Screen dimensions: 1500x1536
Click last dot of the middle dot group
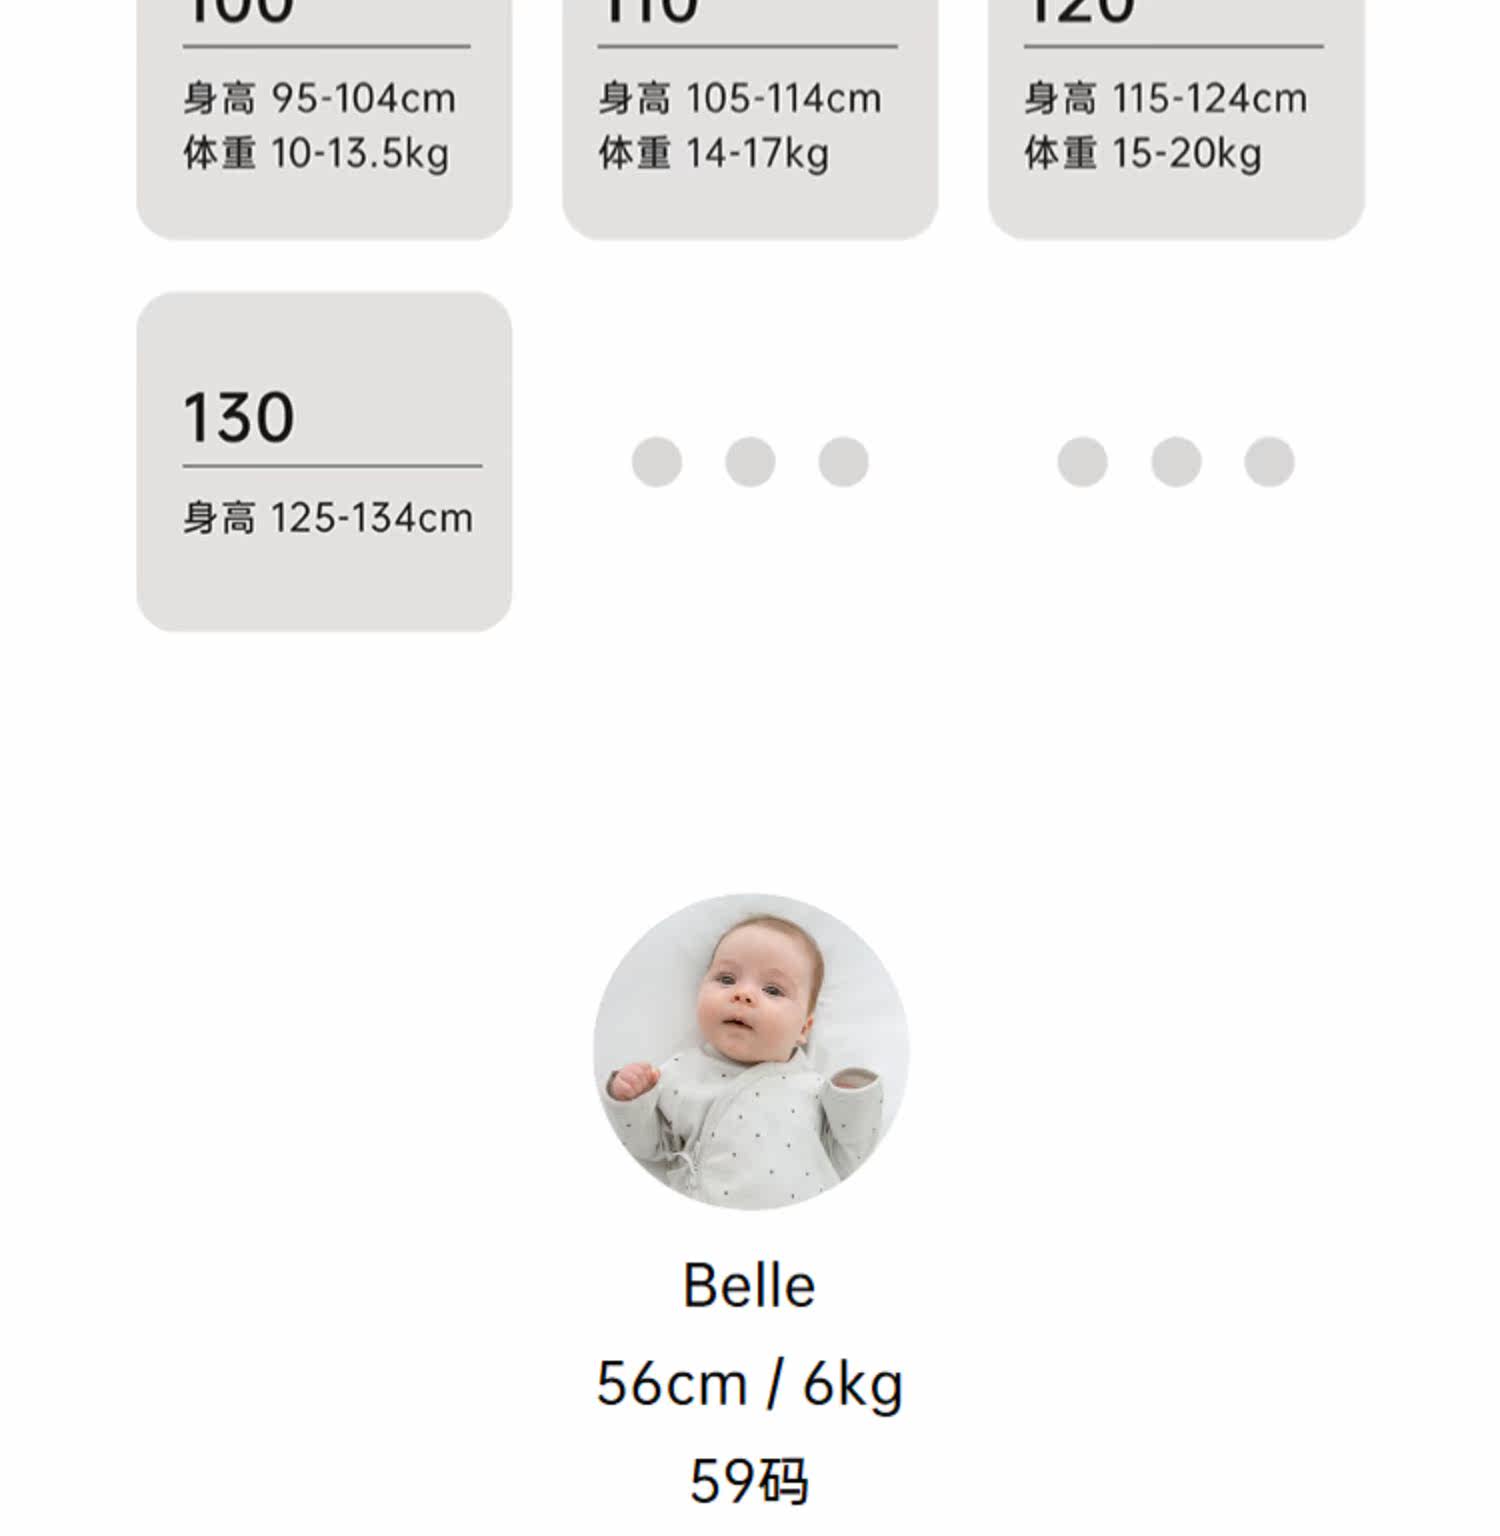843,462
